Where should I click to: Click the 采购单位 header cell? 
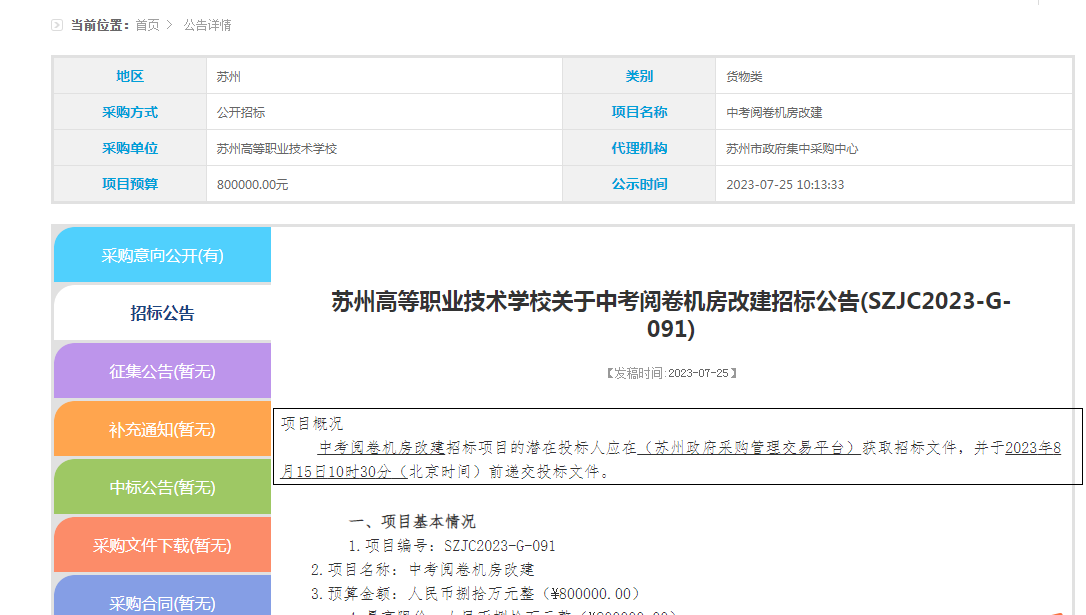pos(130,148)
